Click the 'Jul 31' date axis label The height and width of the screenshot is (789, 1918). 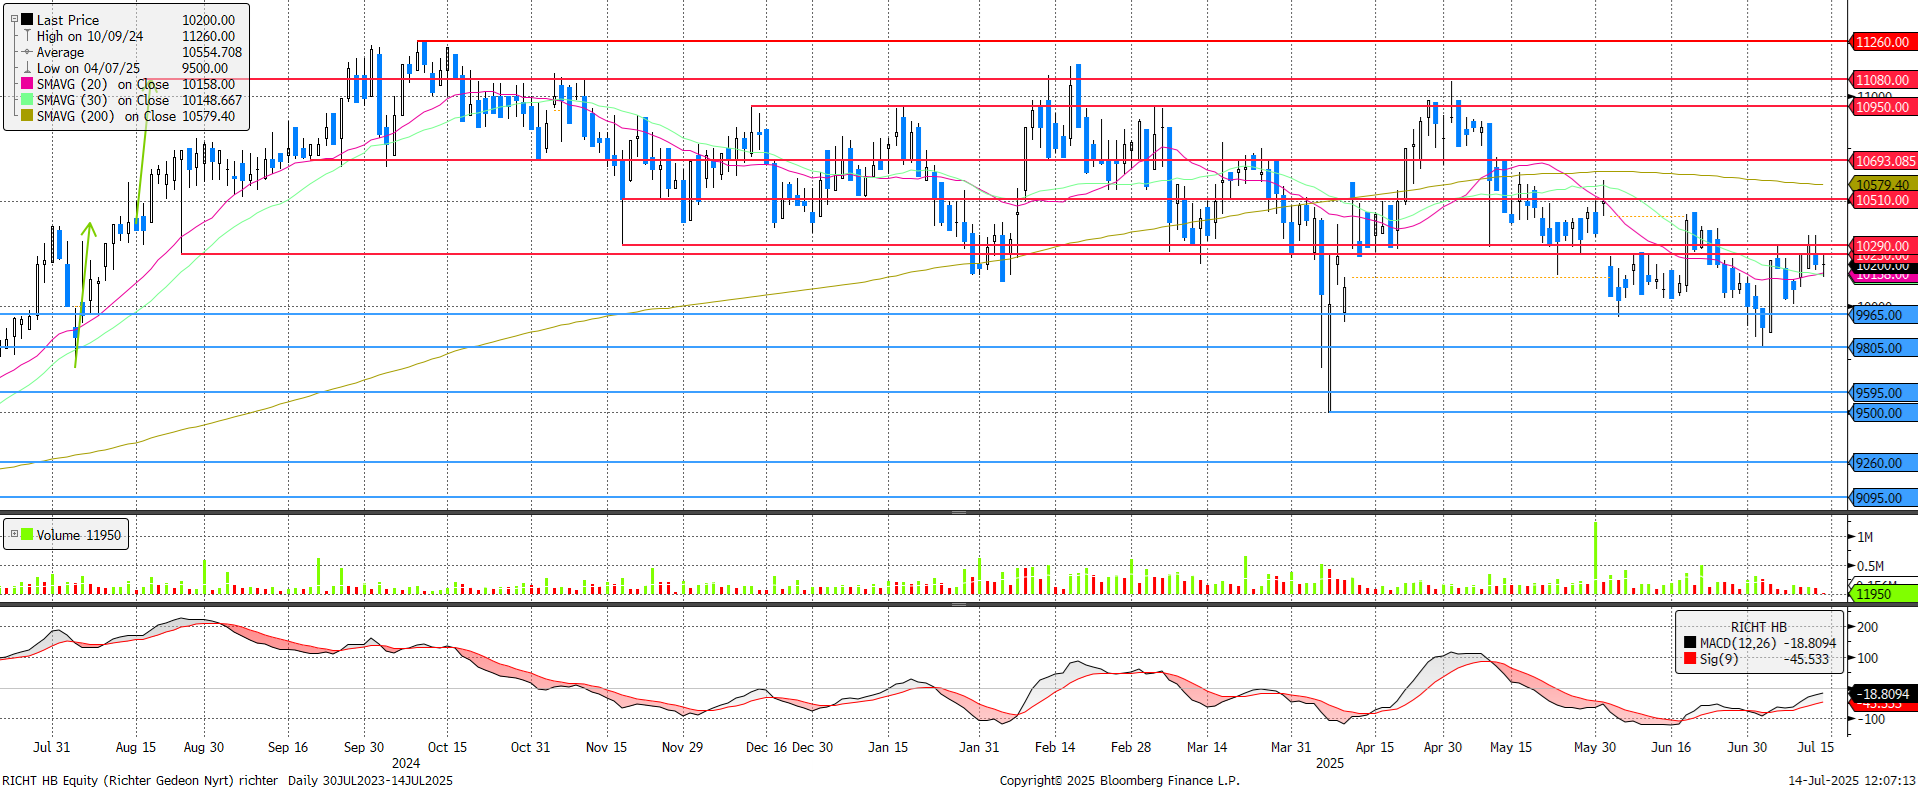pyautogui.click(x=52, y=747)
